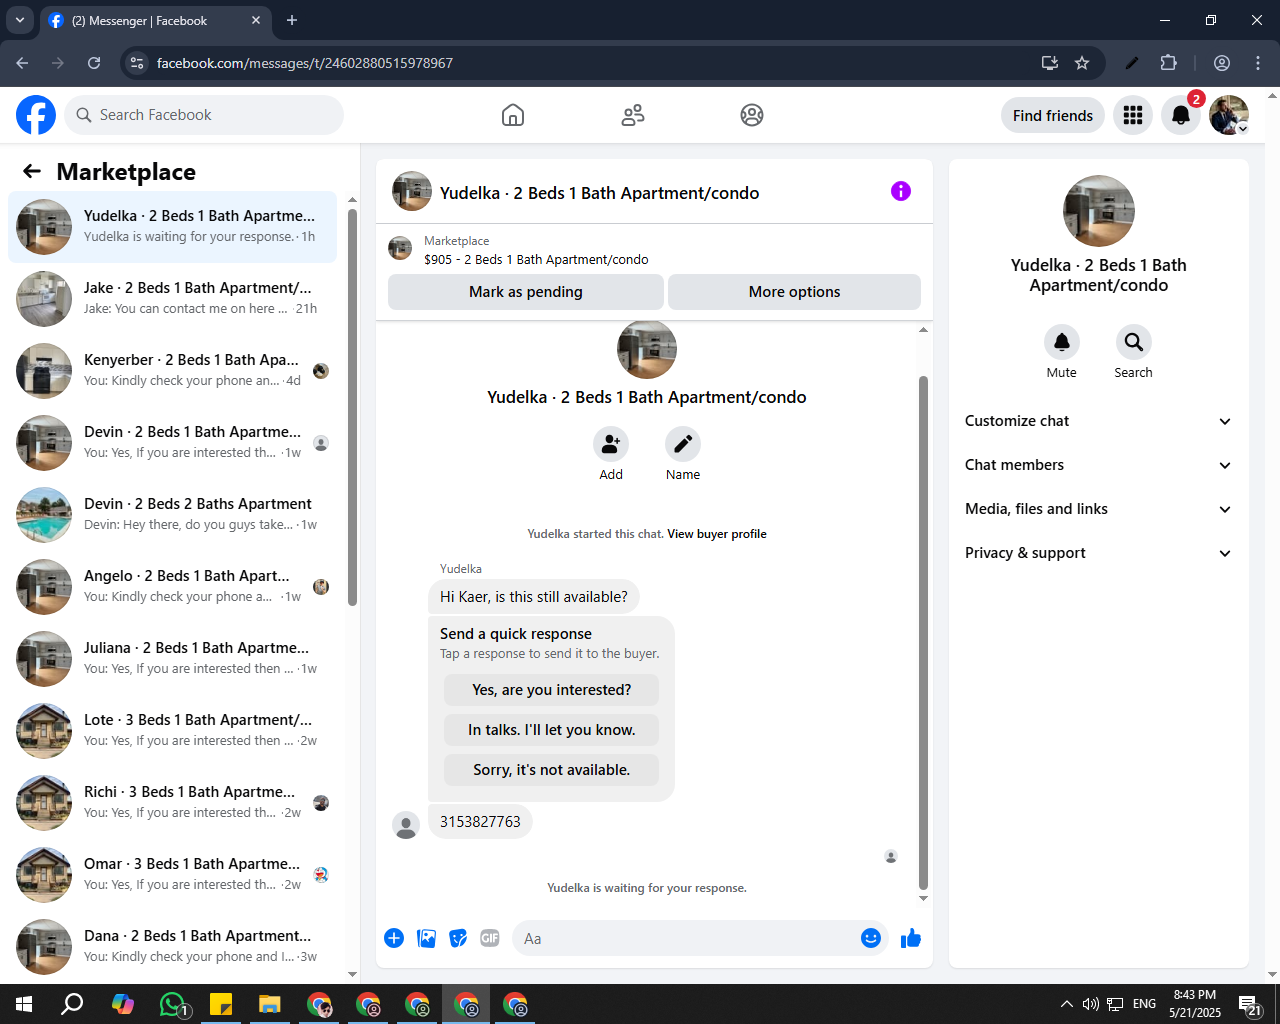1280x1024 pixels.
Task: Open Facebook Home icon in top navigation
Action: [x=513, y=115]
